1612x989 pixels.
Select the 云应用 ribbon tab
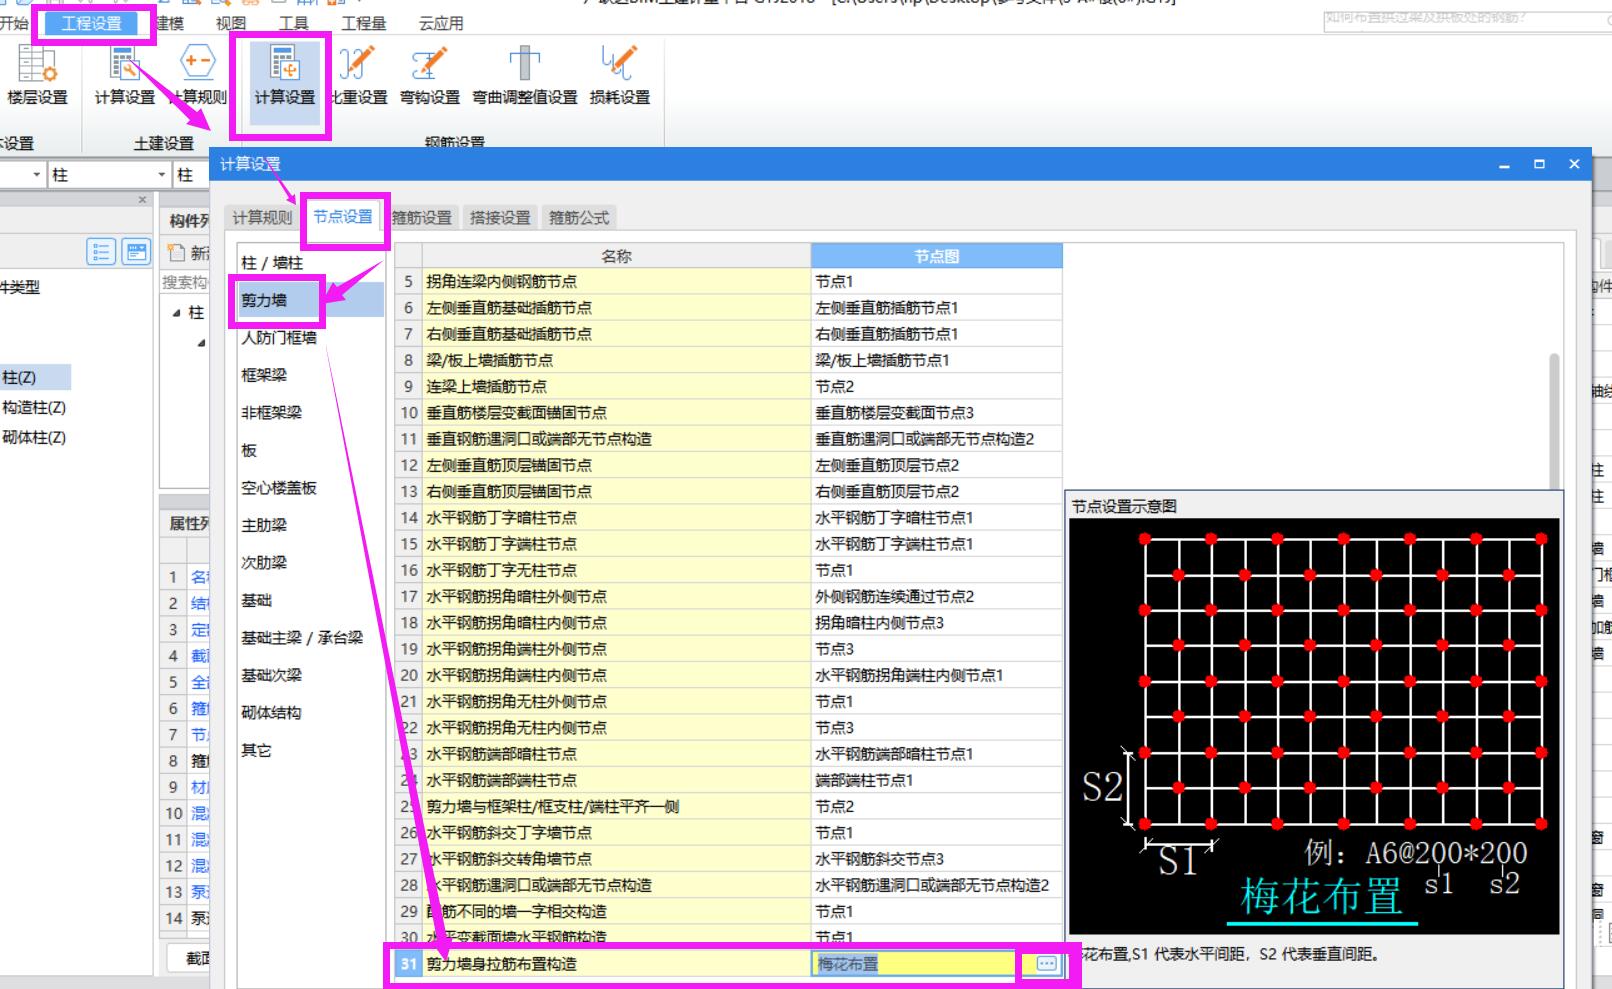441,23
